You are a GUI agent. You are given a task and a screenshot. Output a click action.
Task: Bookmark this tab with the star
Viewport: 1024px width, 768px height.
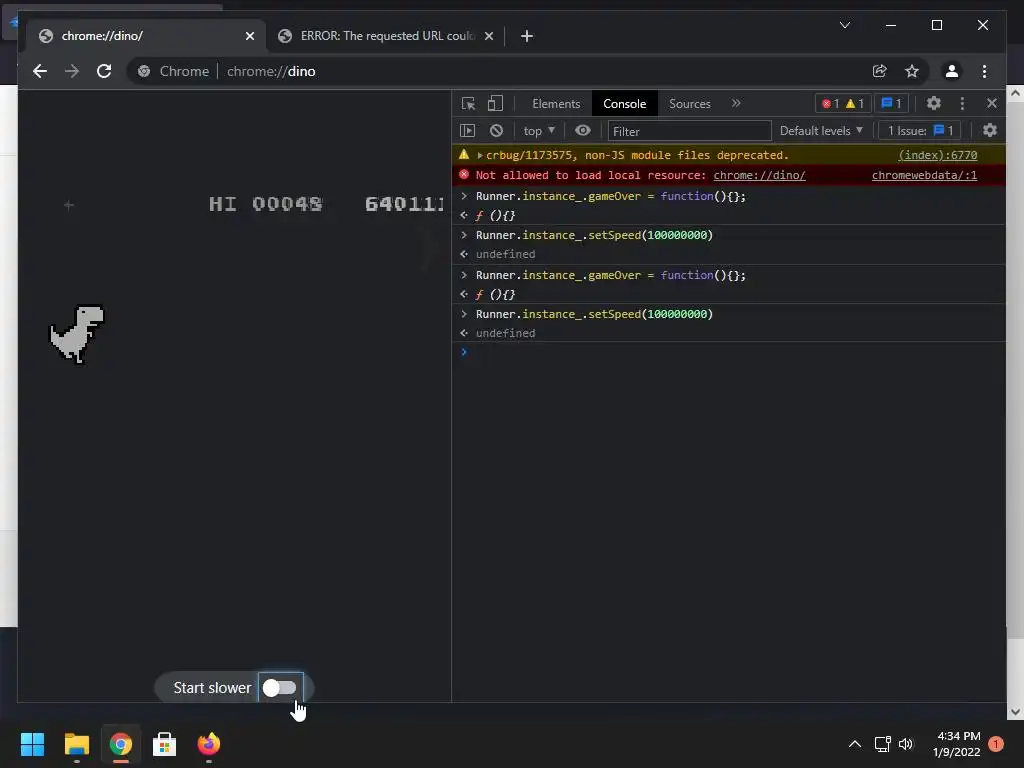pos(912,71)
